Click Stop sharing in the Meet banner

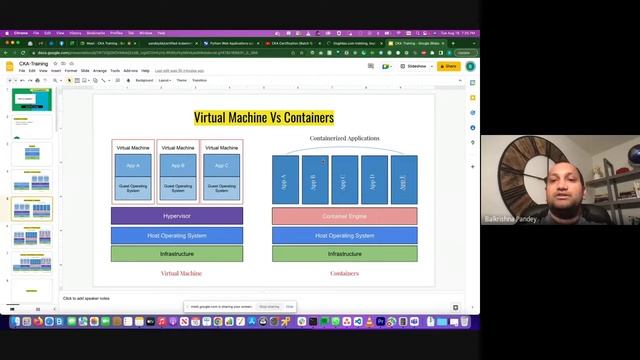(269, 307)
